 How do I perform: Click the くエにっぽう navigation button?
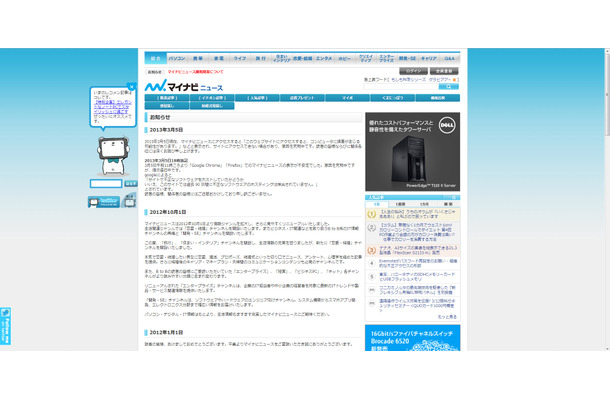tap(393, 98)
